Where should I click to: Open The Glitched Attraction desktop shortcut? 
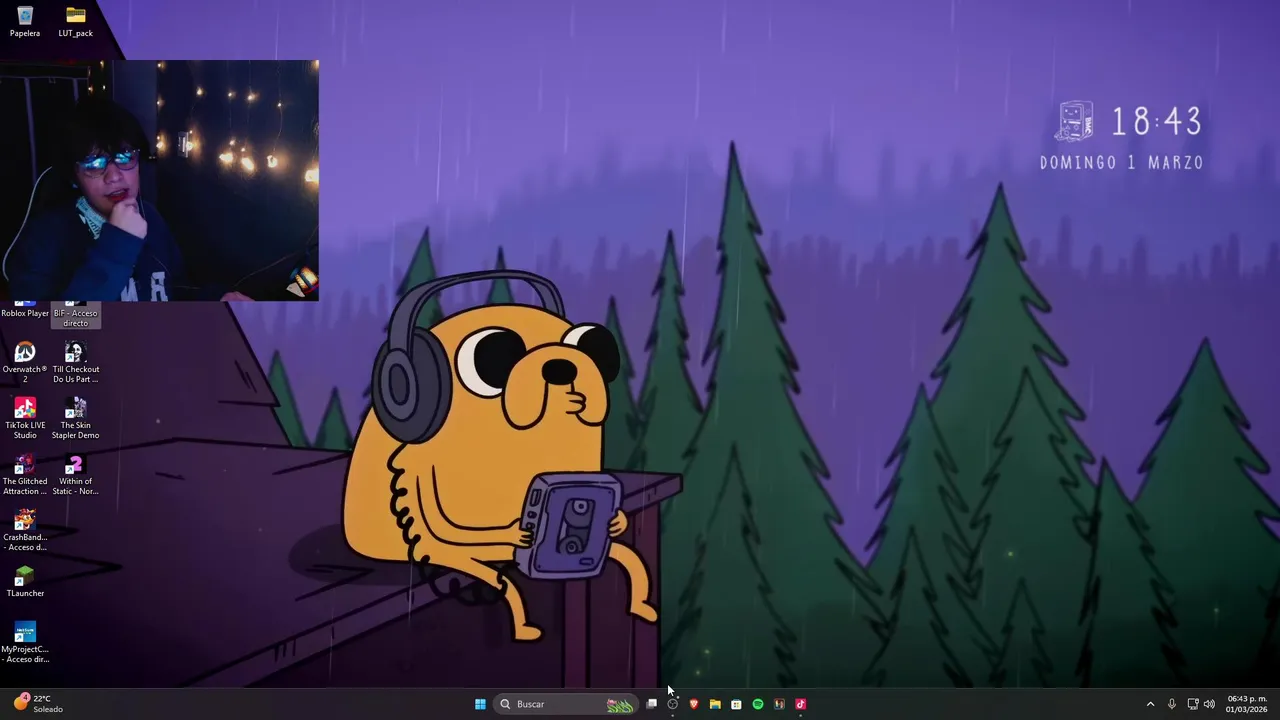(25, 474)
